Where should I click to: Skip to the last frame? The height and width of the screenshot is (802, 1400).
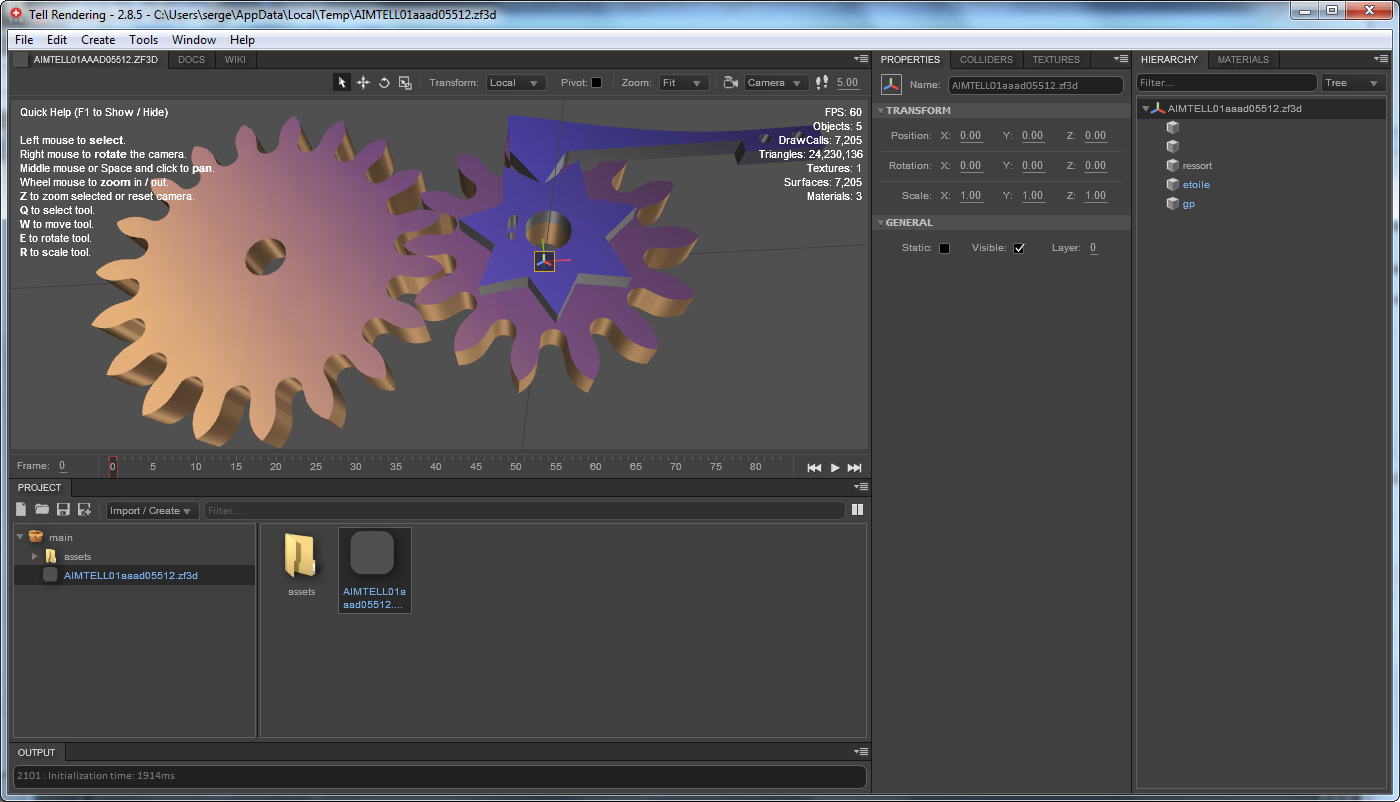(x=854, y=467)
